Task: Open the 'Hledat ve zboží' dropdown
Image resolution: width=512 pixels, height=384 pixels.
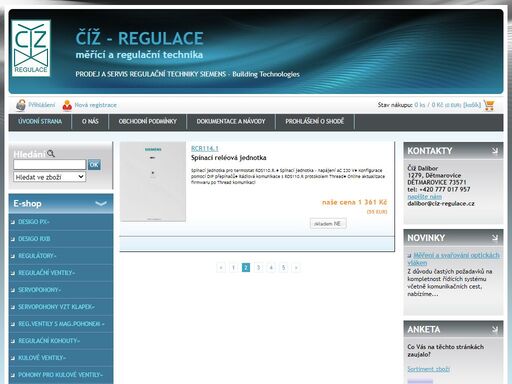Action: coord(50,177)
